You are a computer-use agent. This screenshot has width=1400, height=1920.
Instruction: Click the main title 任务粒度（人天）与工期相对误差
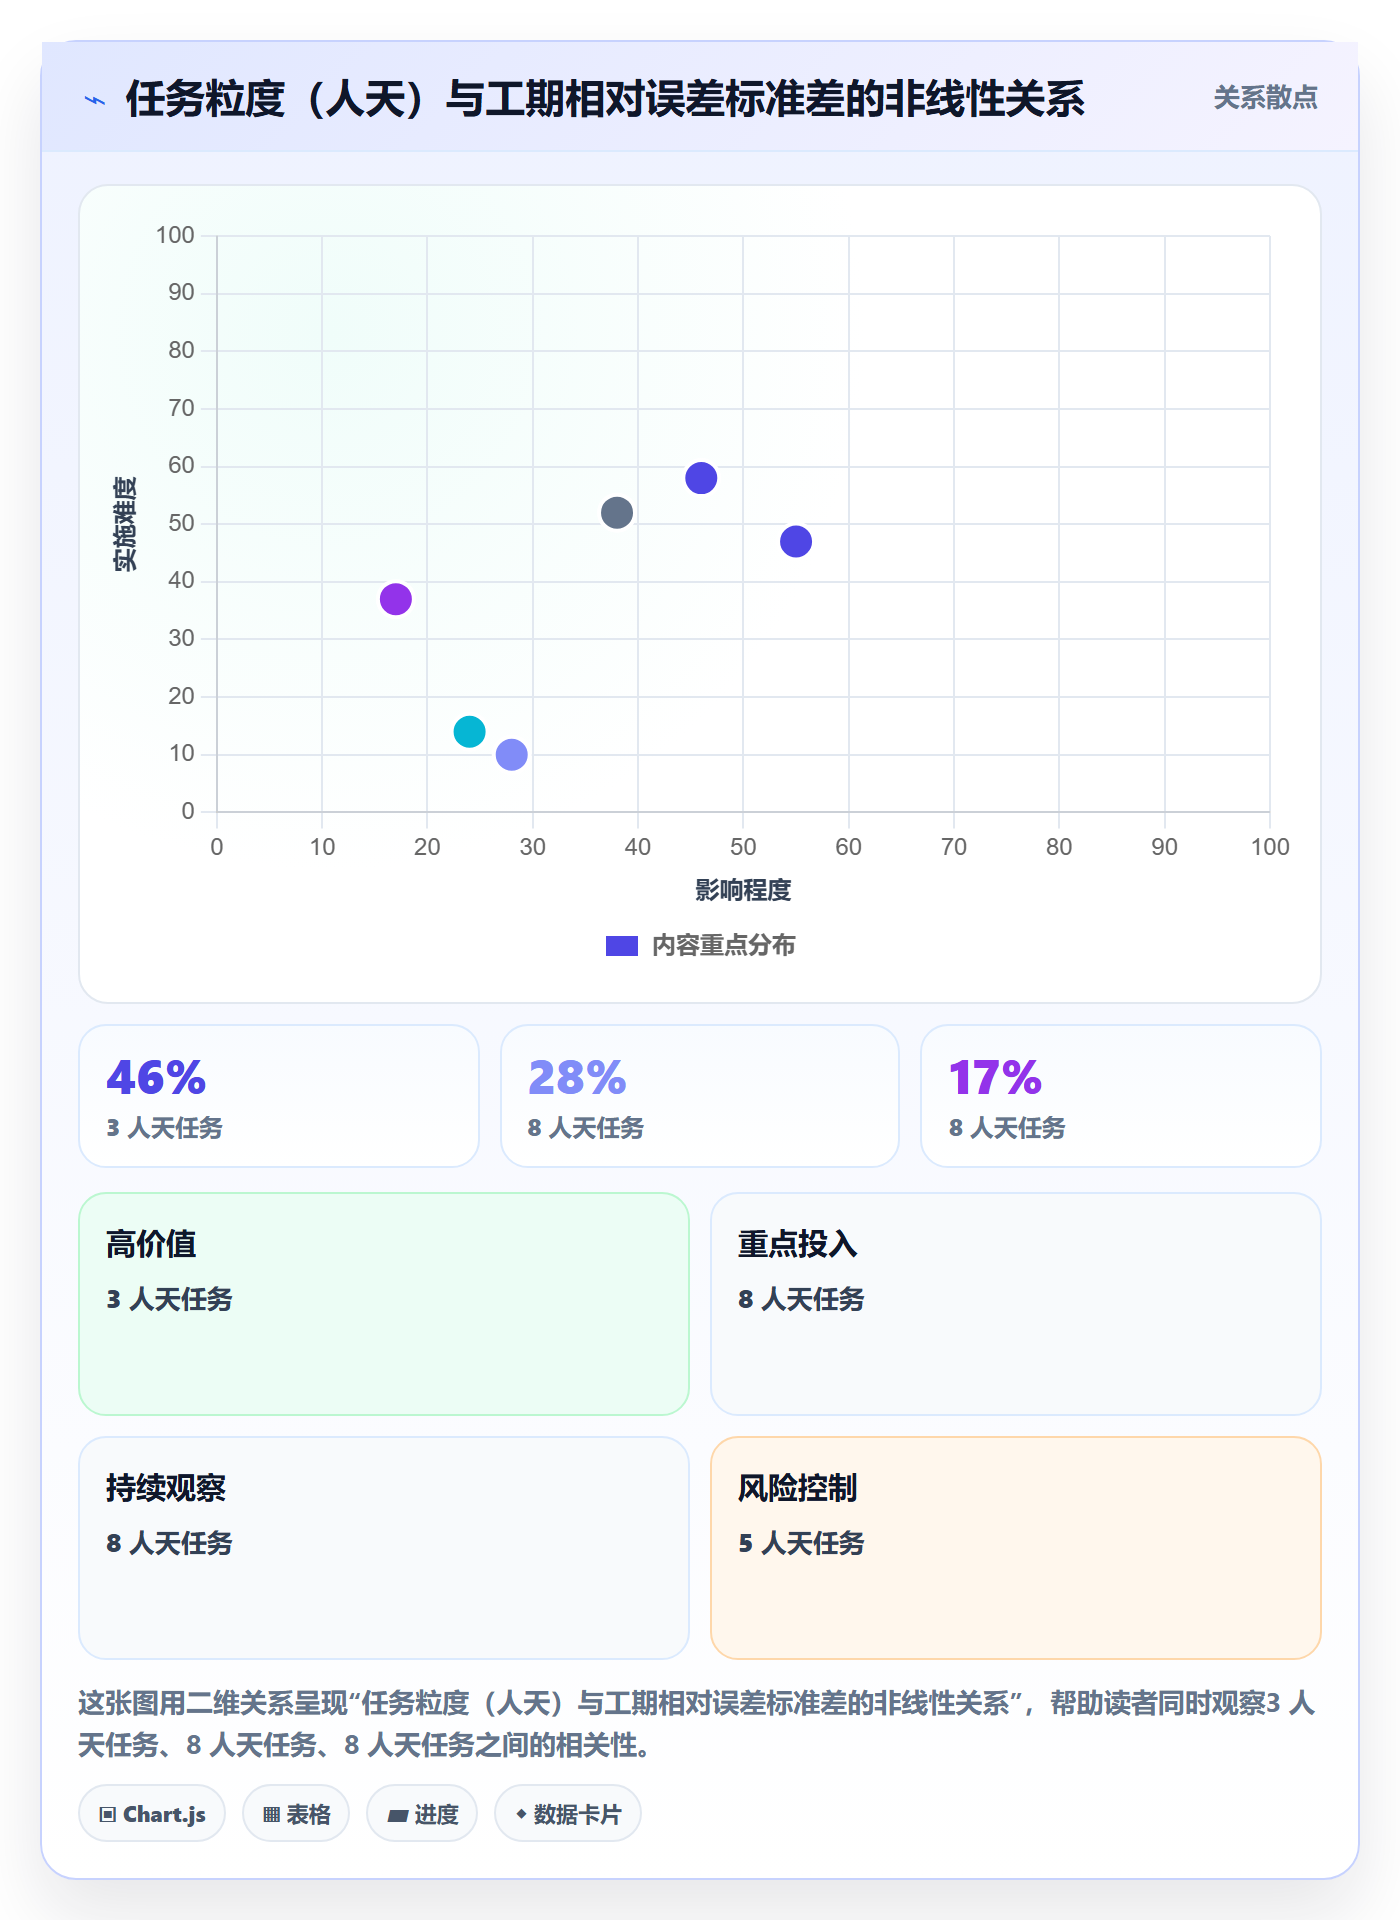click(x=605, y=99)
